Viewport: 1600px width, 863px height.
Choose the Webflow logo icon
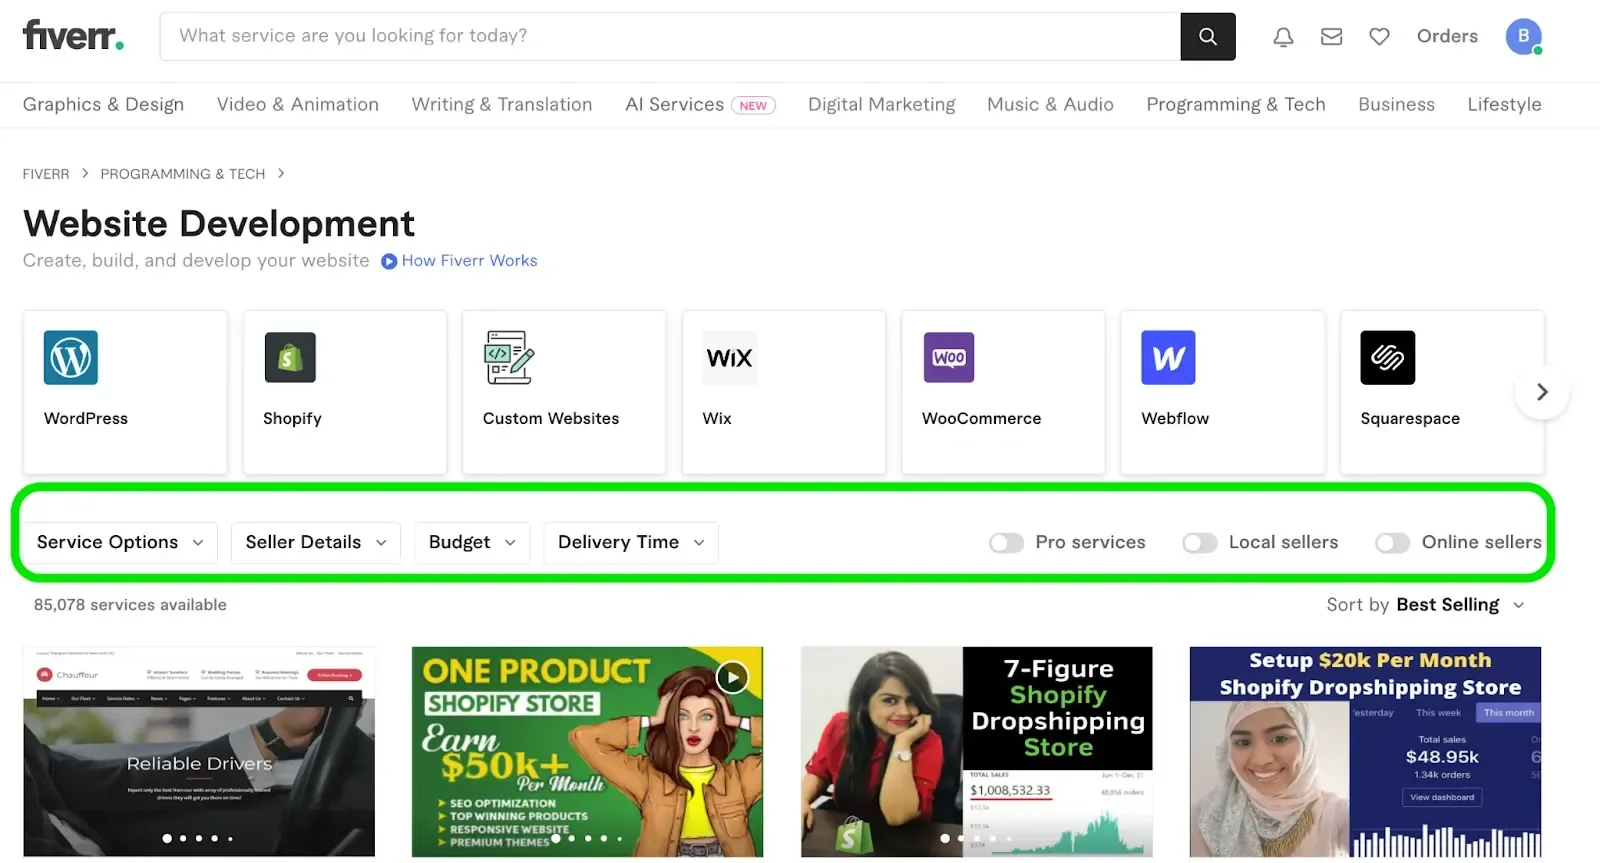coord(1168,358)
